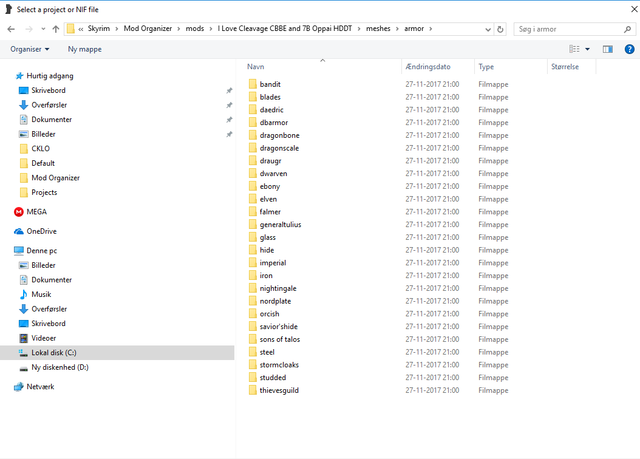Select MEGA in navigation pane
The width and height of the screenshot is (640, 459).
(36, 212)
